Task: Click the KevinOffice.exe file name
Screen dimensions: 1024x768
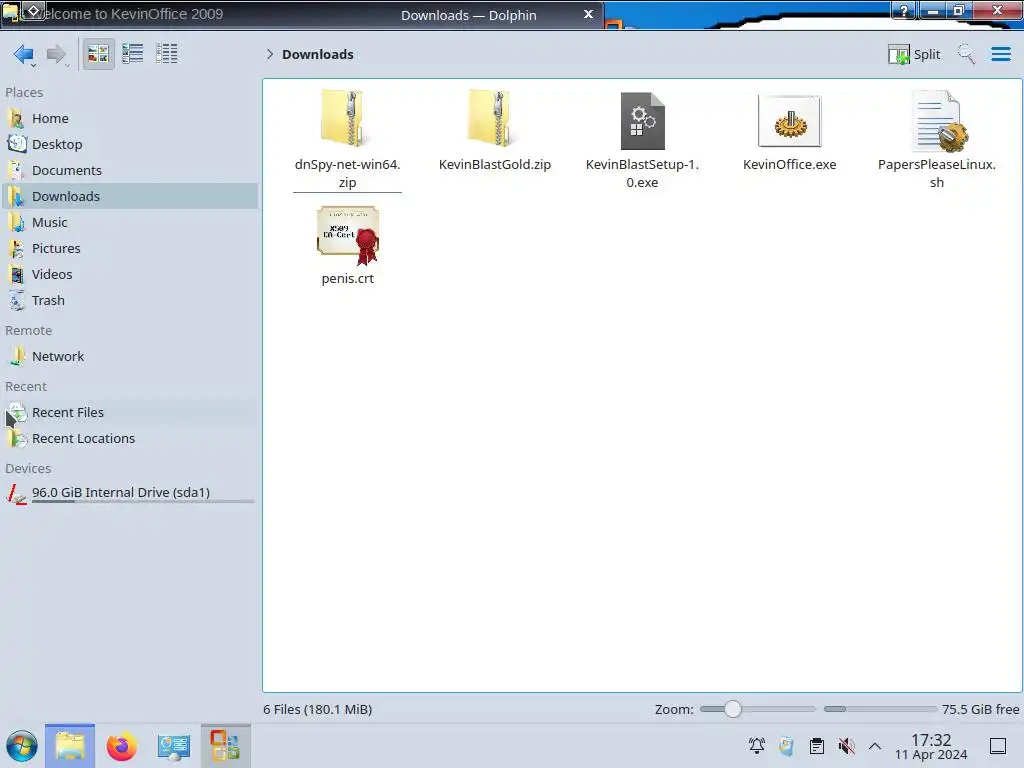Action: click(790, 165)
